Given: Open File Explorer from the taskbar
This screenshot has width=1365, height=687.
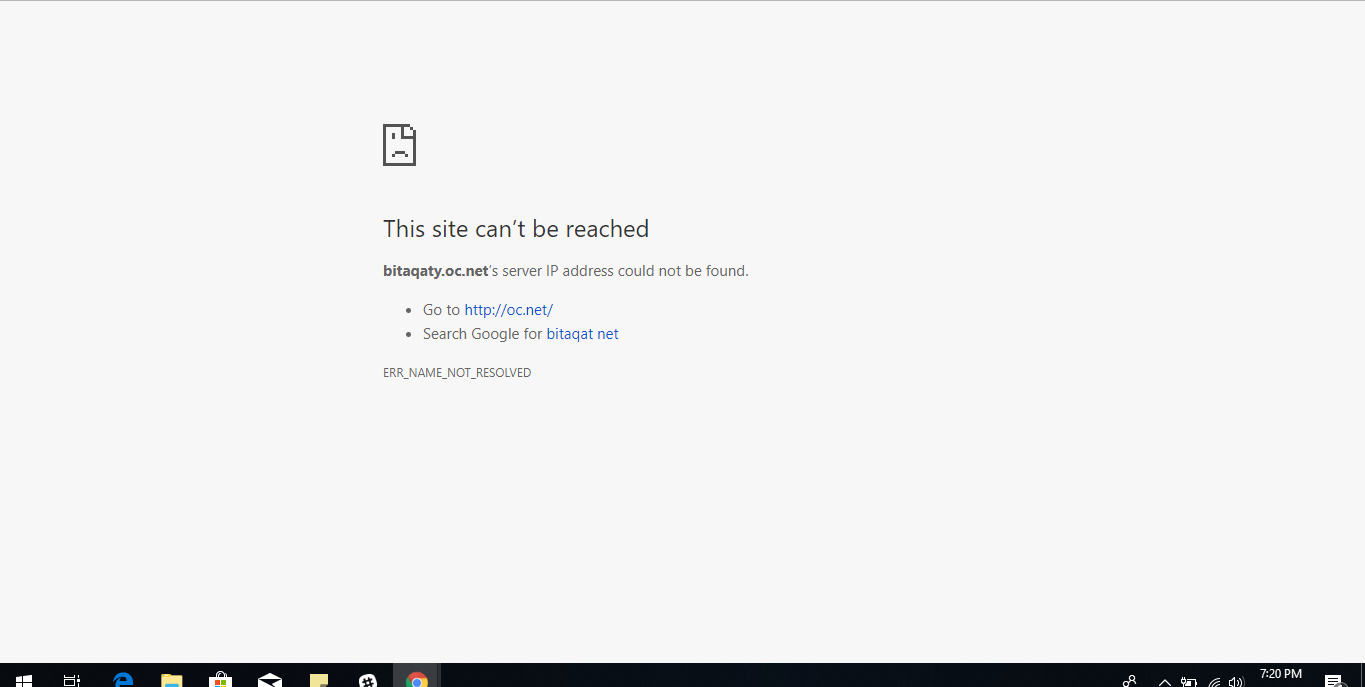Looking at the screenshot, I should click(x=172, y=679).
